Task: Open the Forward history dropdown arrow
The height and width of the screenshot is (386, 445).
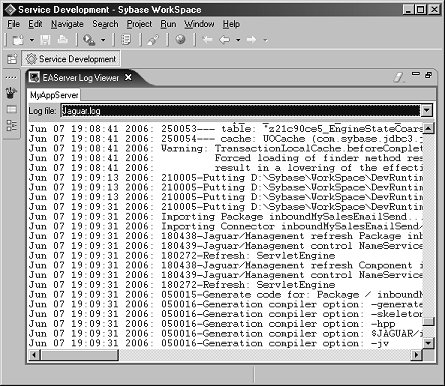Action: (265, 40)
